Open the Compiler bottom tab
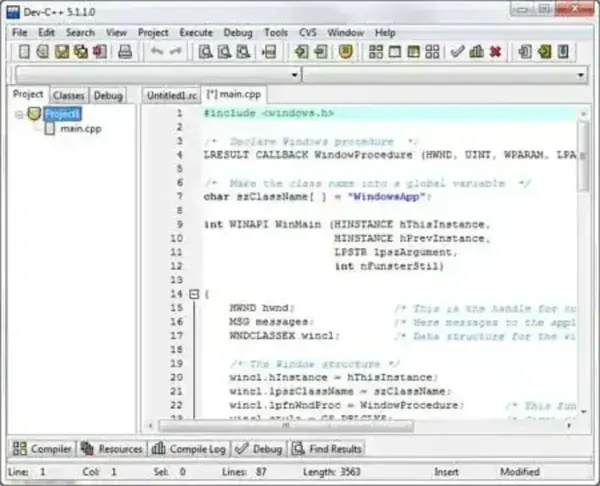The image size is (600, 486). [x=42, y=448]
